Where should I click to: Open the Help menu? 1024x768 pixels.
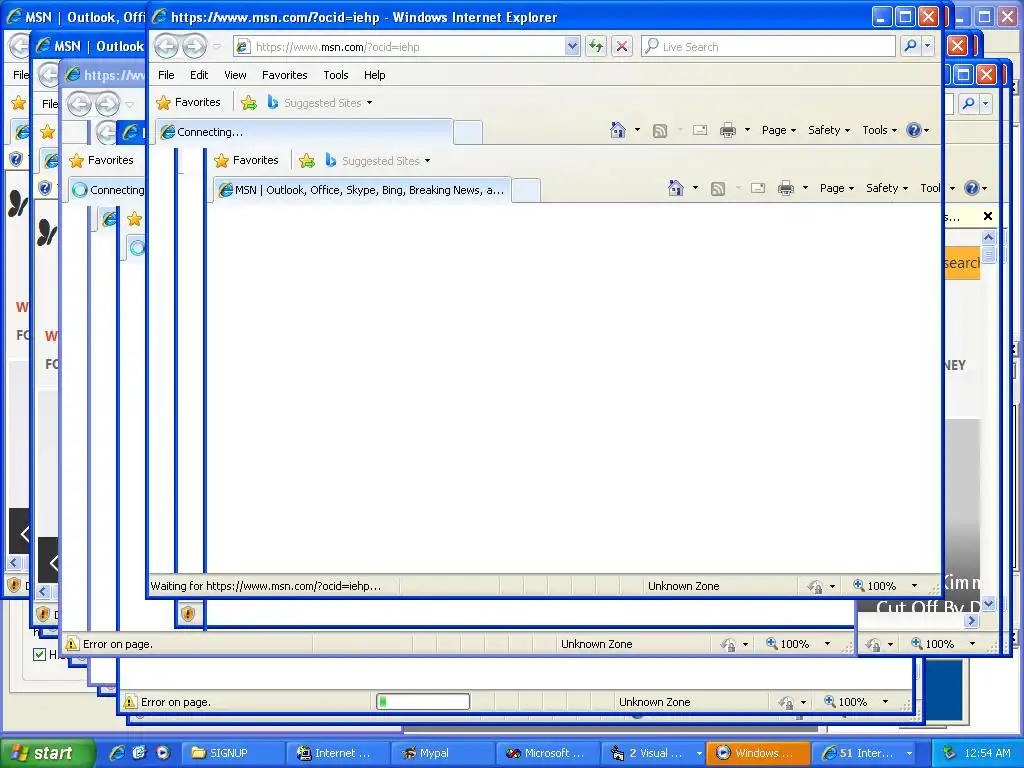click(x=374, y=75)
